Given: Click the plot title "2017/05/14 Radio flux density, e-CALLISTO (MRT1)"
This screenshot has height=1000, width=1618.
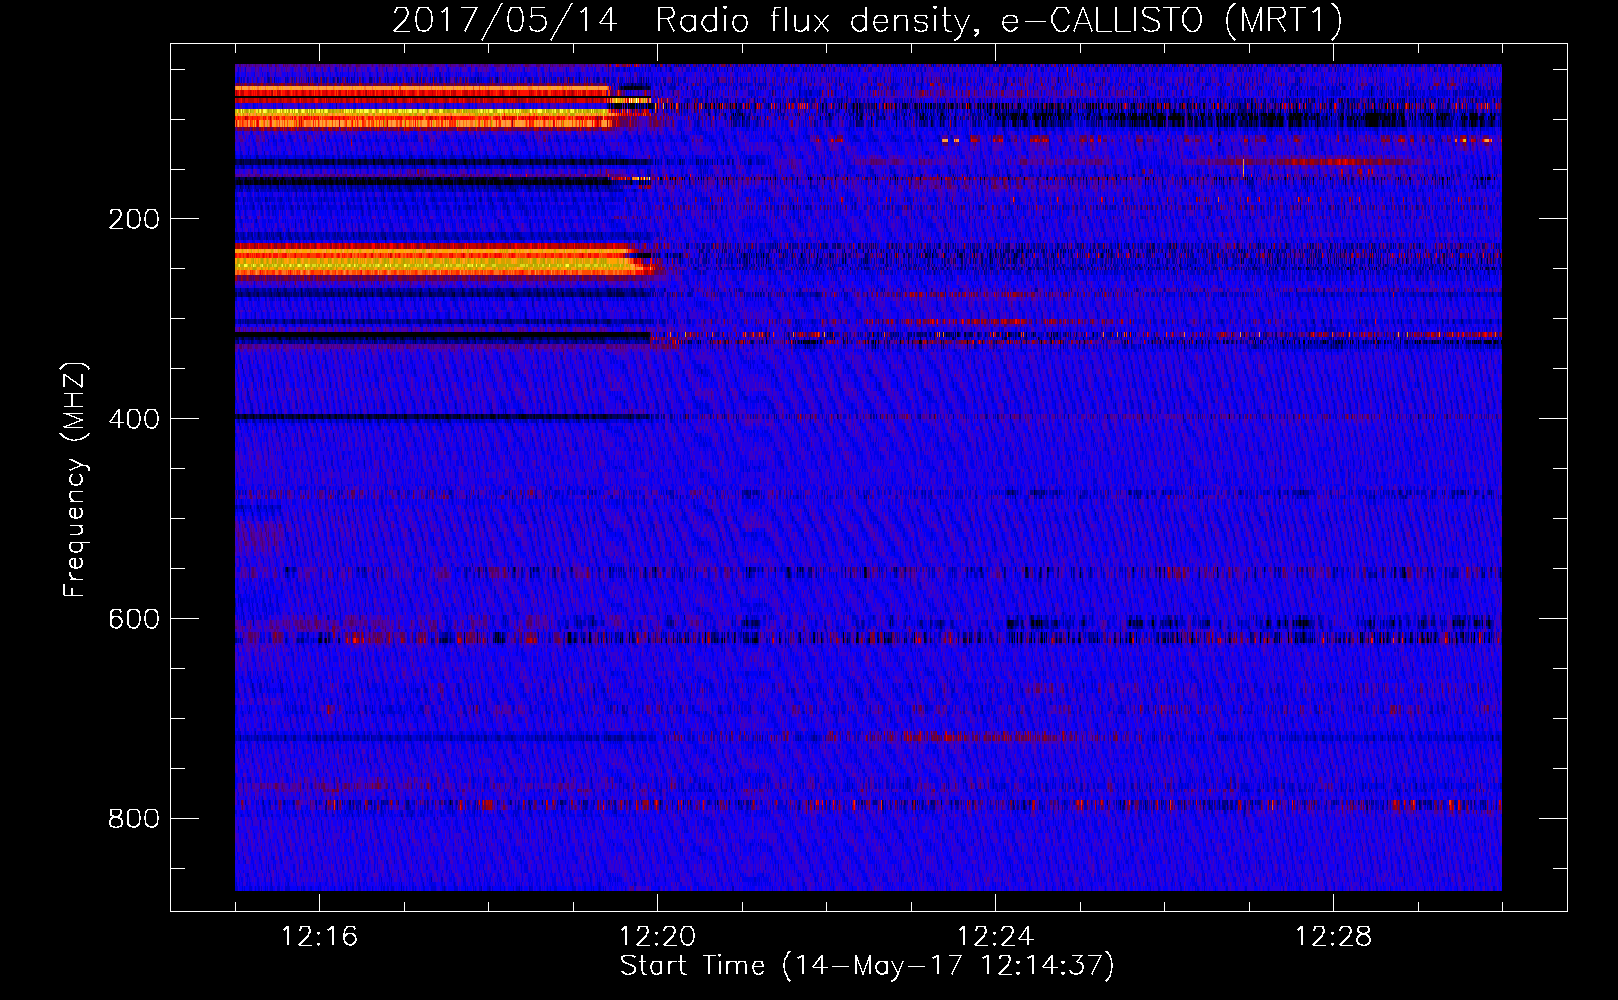Looking at the screenshot, I should pos(867,20).
